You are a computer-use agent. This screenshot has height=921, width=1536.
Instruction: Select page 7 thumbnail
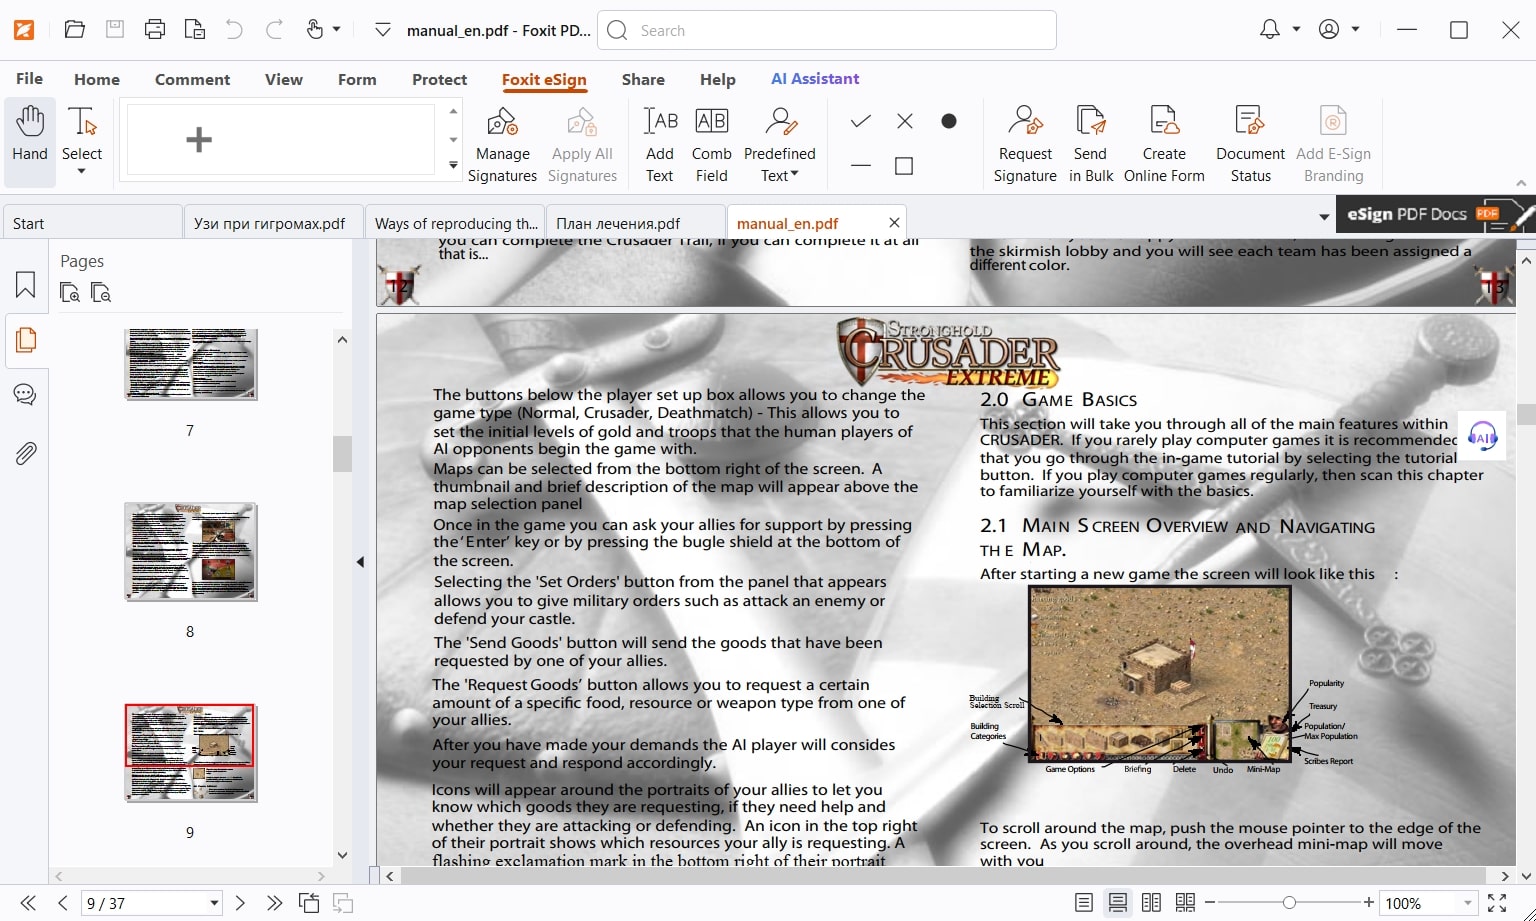(190, 364)
